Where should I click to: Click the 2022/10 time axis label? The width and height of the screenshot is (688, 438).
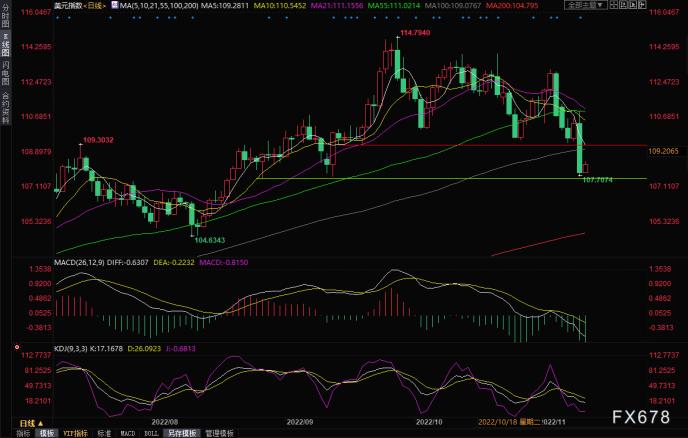click(429, 422)
